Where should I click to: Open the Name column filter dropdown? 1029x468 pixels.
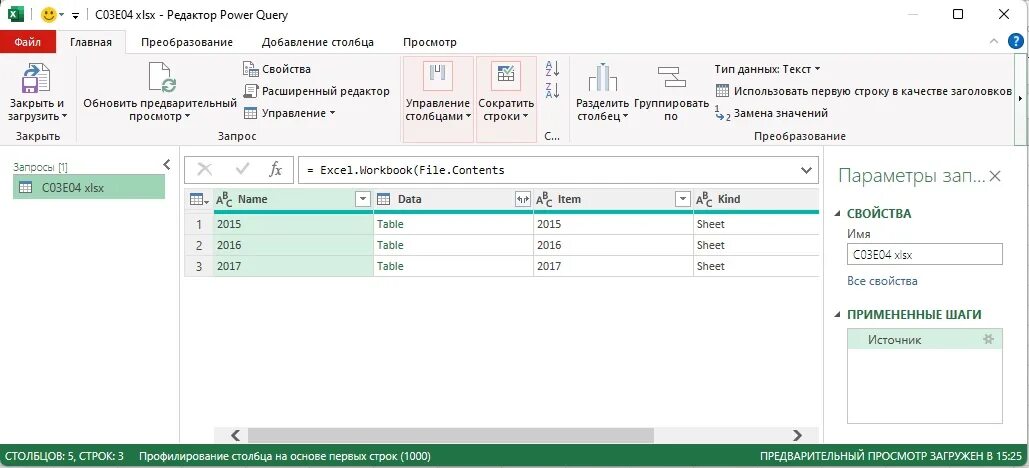(363, 200)
